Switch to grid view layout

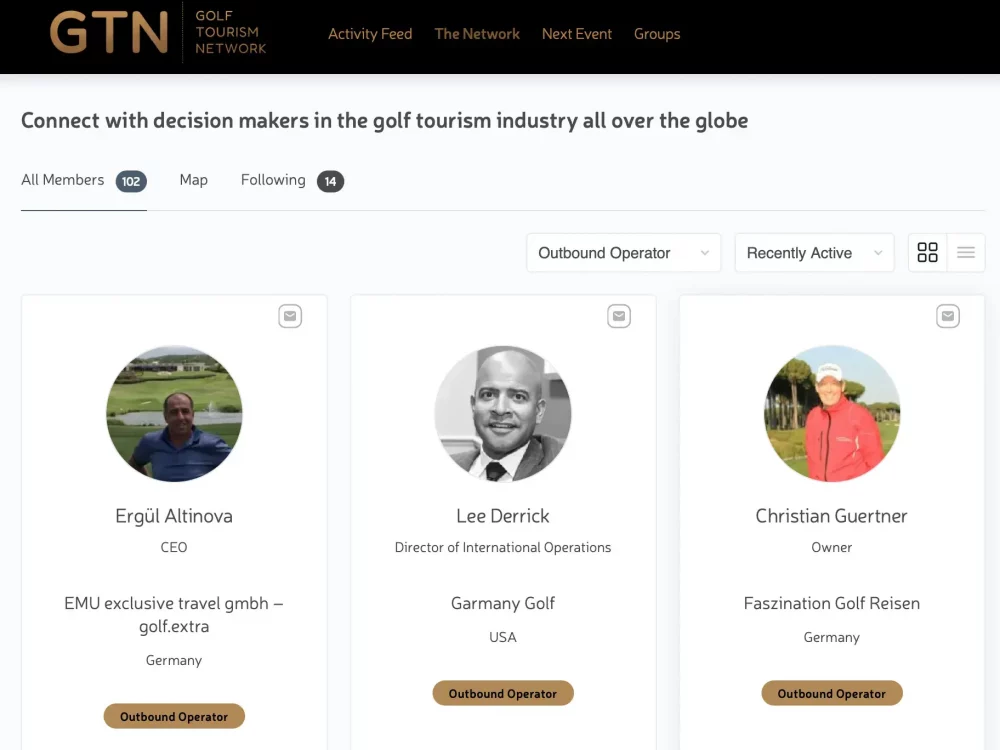(x=928, y=253)
